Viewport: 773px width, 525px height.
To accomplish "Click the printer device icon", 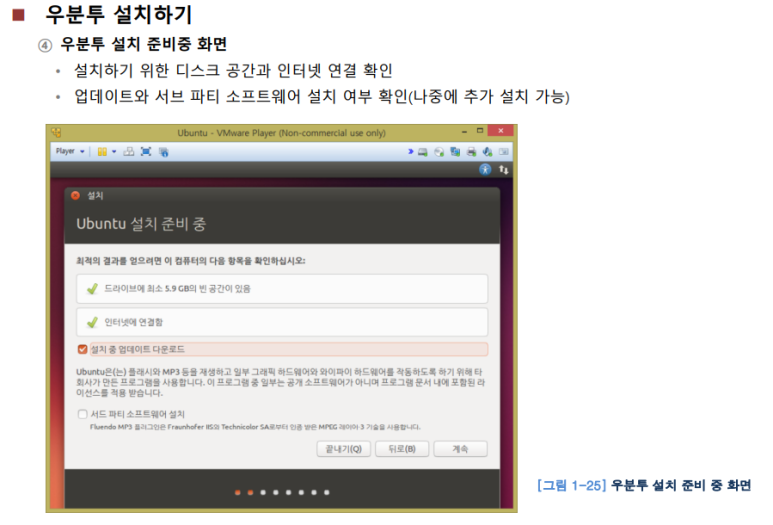I will pyautogui.click(x=471, y=152).
